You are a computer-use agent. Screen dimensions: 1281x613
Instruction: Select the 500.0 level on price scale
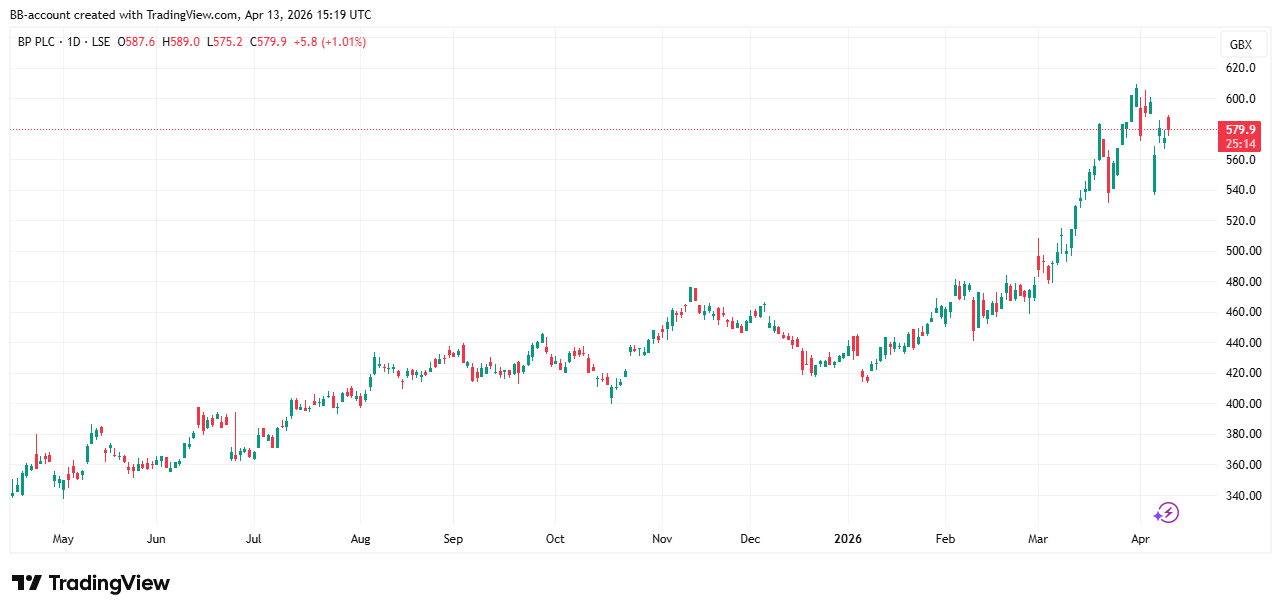[x=1240, y=251]
